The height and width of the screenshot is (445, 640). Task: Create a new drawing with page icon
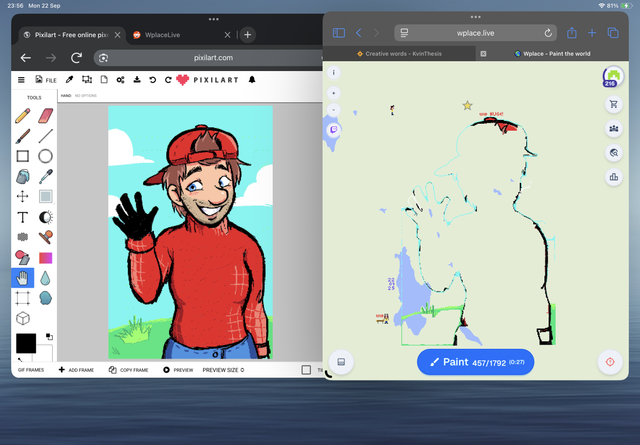(104, 80)
